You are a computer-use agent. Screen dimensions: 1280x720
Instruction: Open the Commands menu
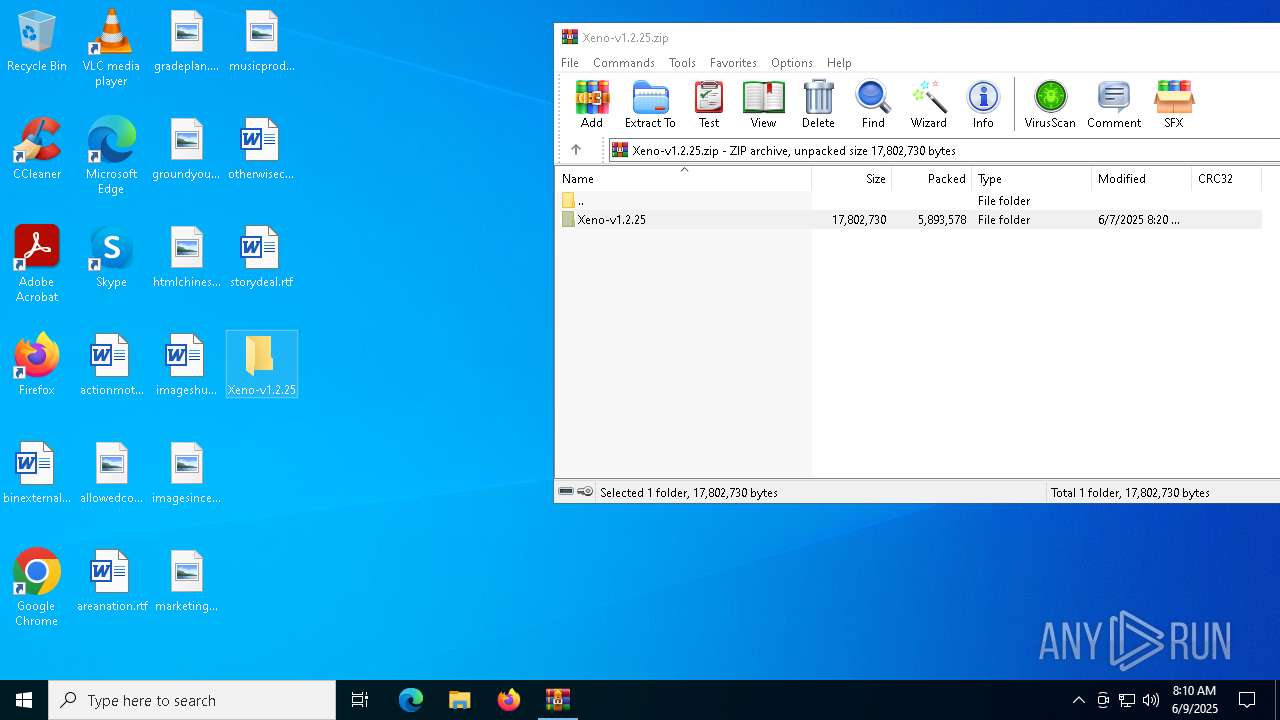pyautogui.click(x=624, y=62)
